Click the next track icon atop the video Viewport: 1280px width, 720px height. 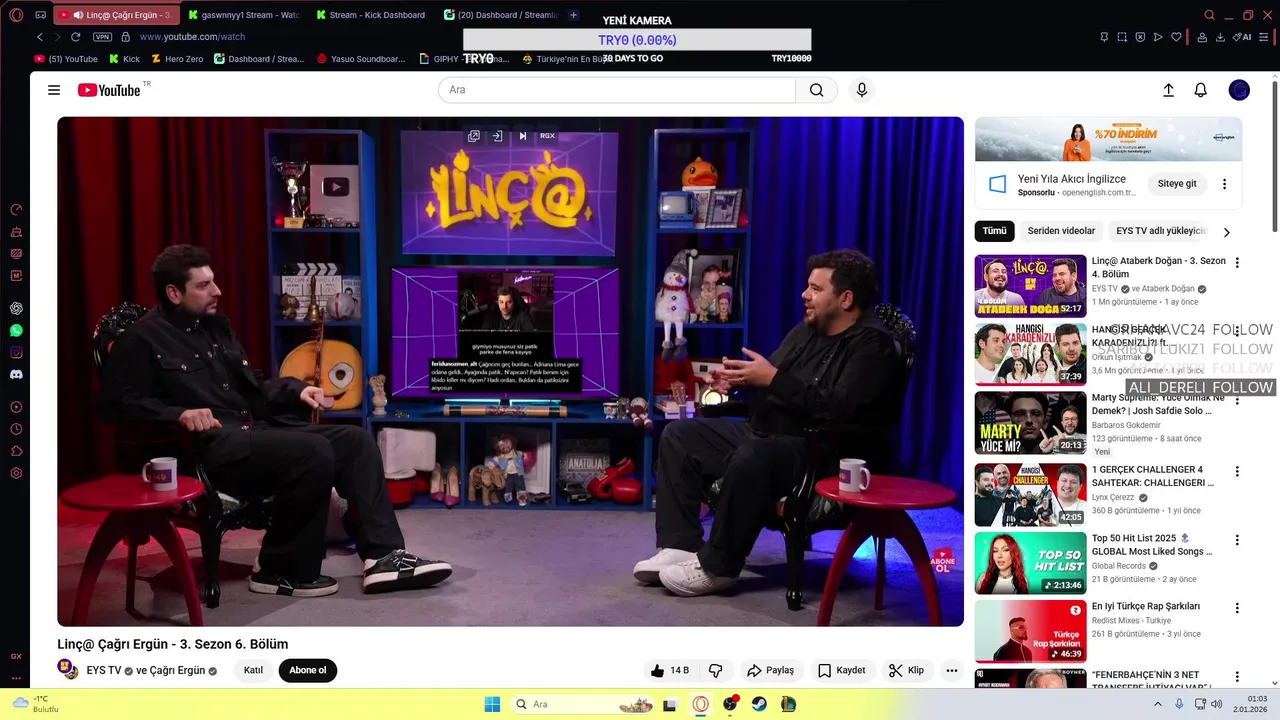tap(522, 136)
